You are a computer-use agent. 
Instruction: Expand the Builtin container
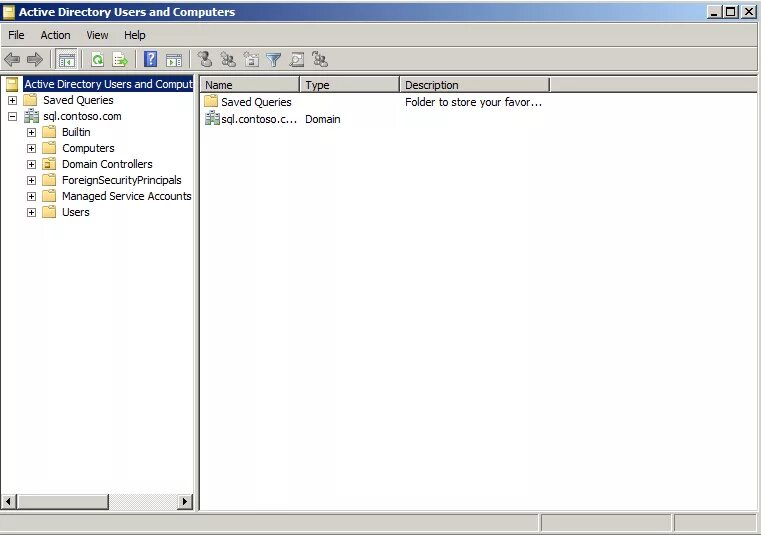(32, 133)
